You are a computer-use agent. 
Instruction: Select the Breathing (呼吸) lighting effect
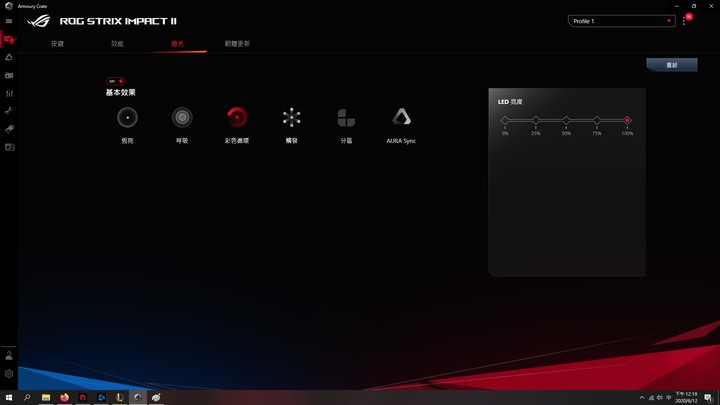182,118
